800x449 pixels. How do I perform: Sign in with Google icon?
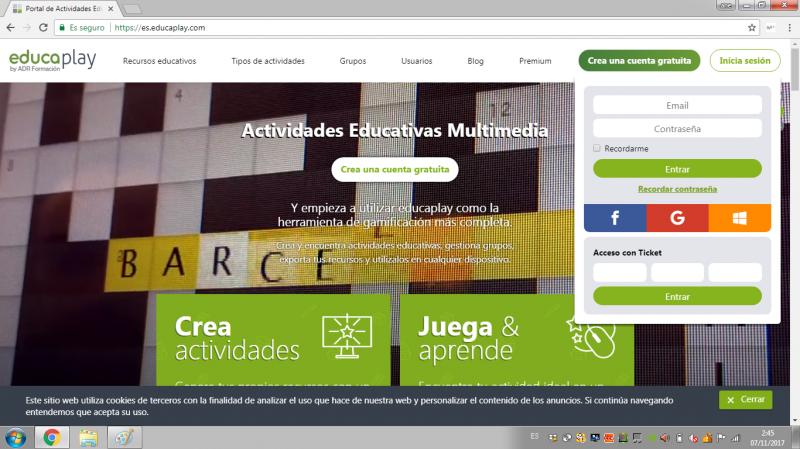677,218
